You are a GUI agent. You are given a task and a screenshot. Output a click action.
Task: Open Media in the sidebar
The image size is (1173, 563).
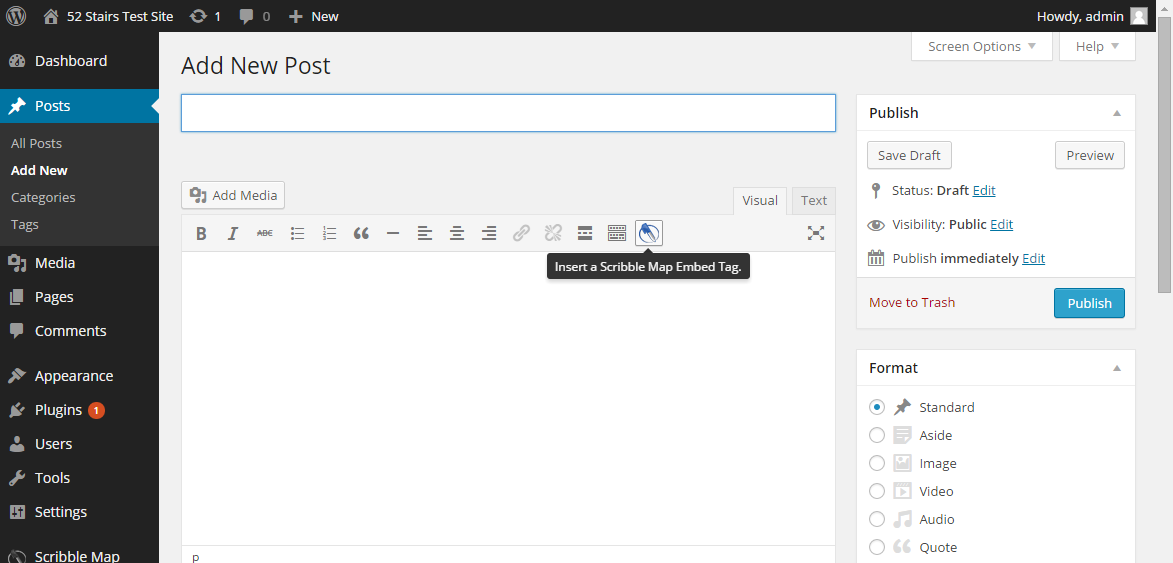point(79,263)
